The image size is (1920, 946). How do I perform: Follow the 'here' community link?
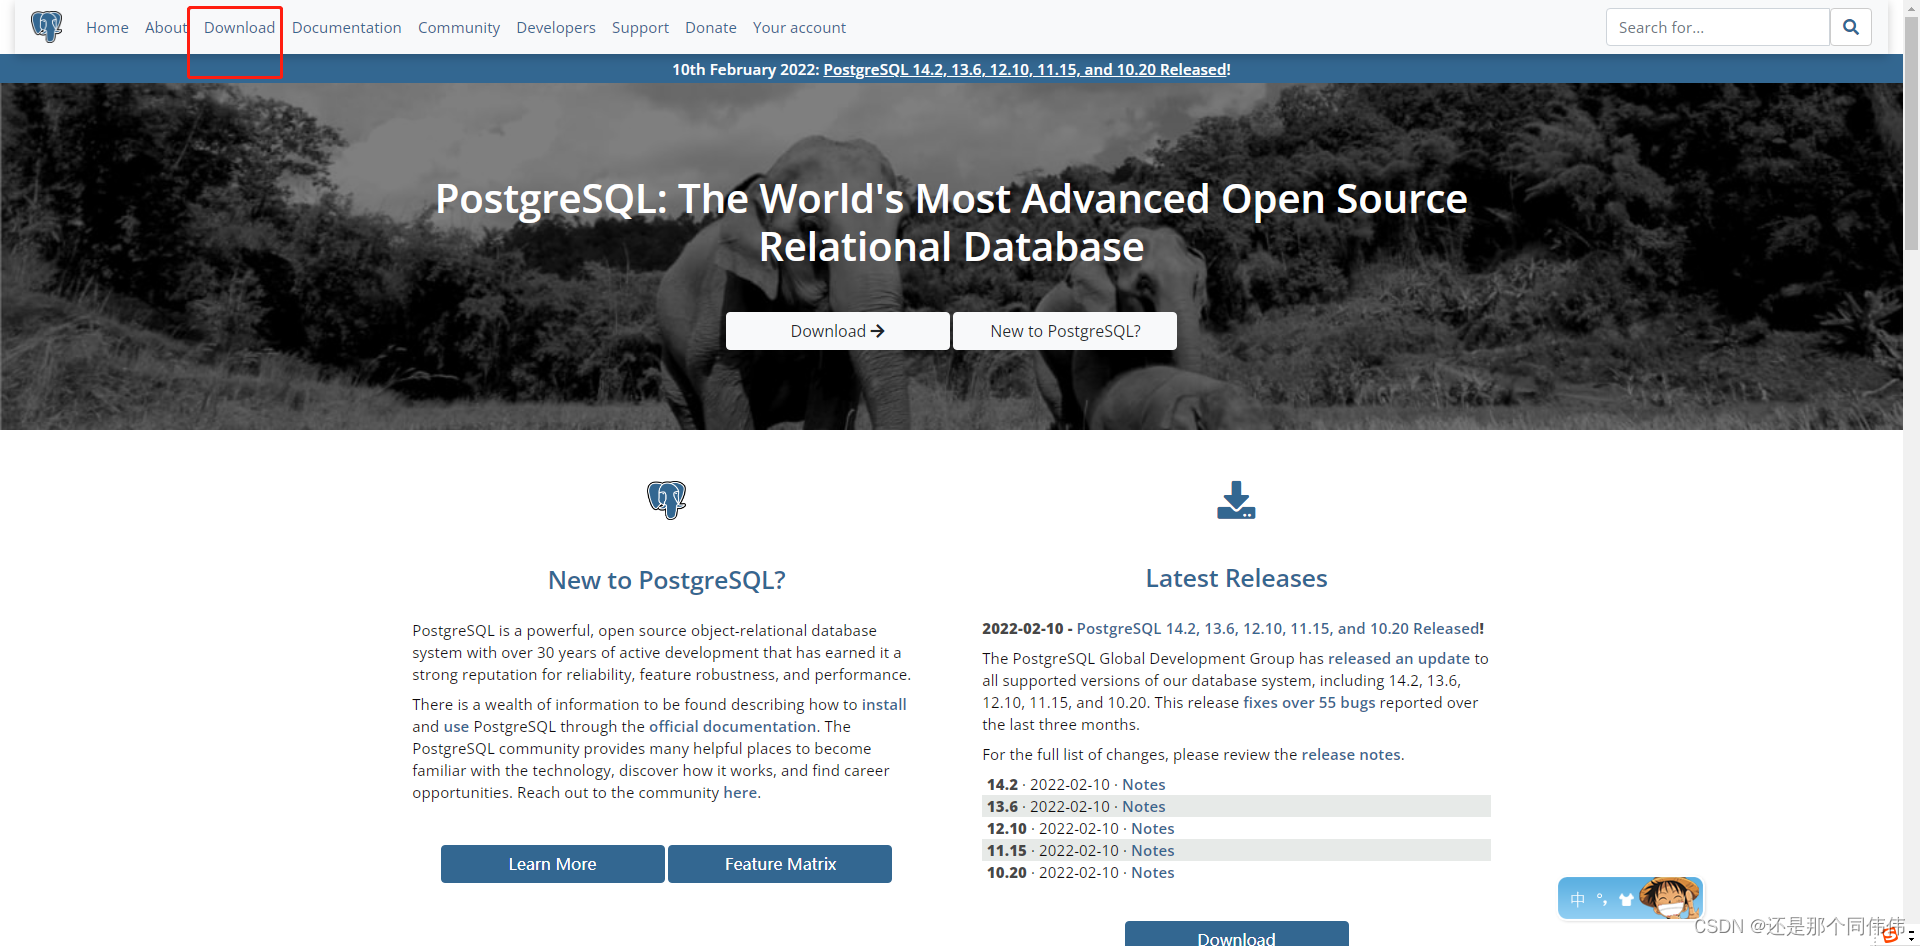(740, 792)
